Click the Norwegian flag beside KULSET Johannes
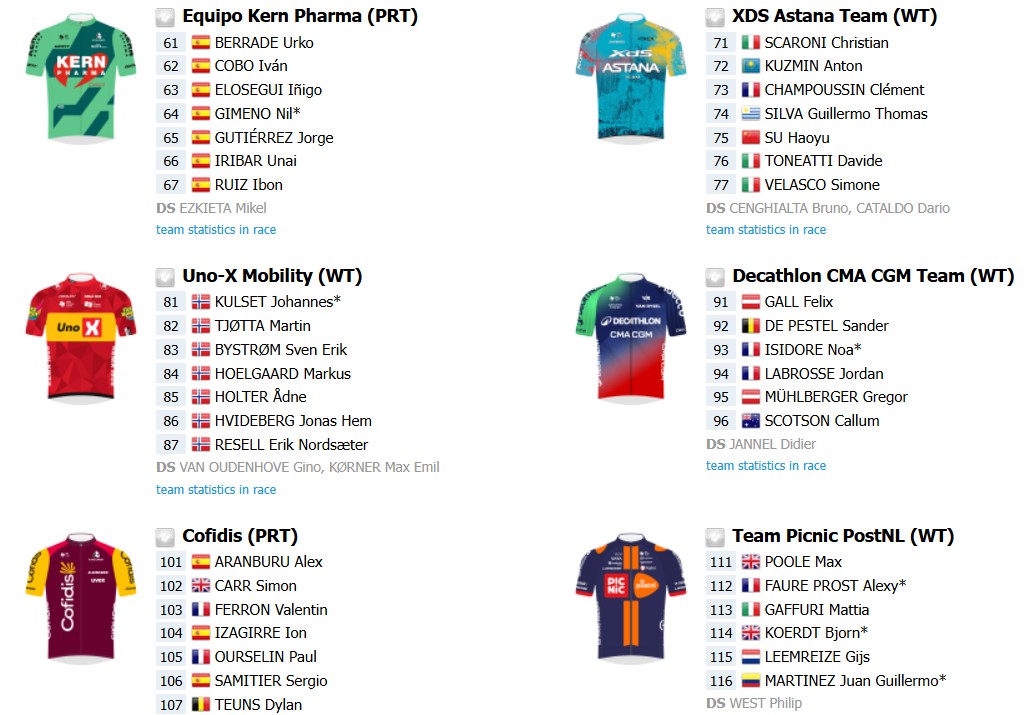The height and width of the screenshot is (715, 1027). (x=200, y=302)
